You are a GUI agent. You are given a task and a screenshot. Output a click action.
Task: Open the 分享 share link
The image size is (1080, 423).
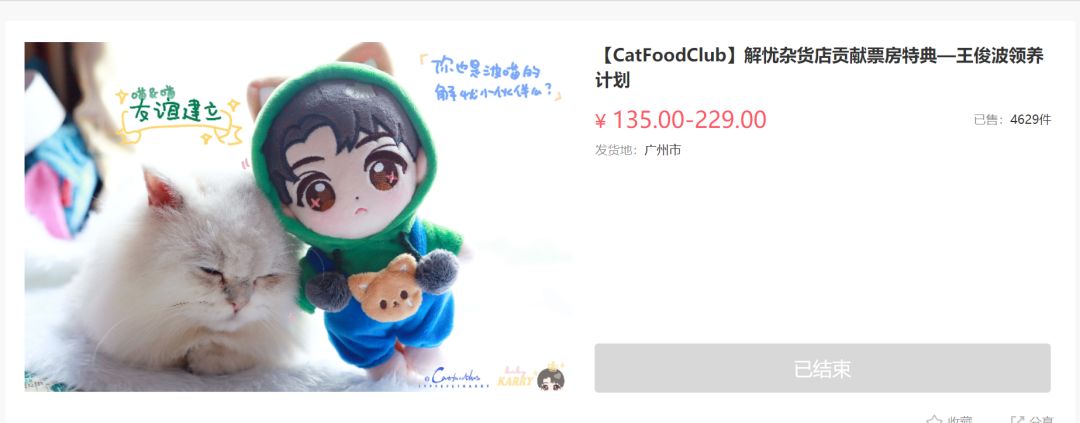tap(1041, 420)
